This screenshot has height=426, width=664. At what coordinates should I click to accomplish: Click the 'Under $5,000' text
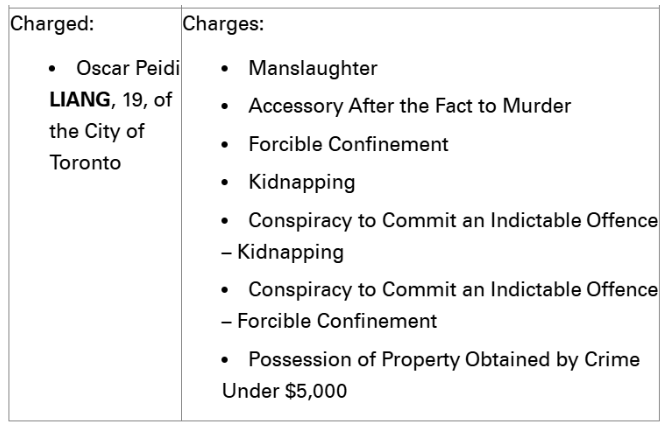tap(285, 391)
